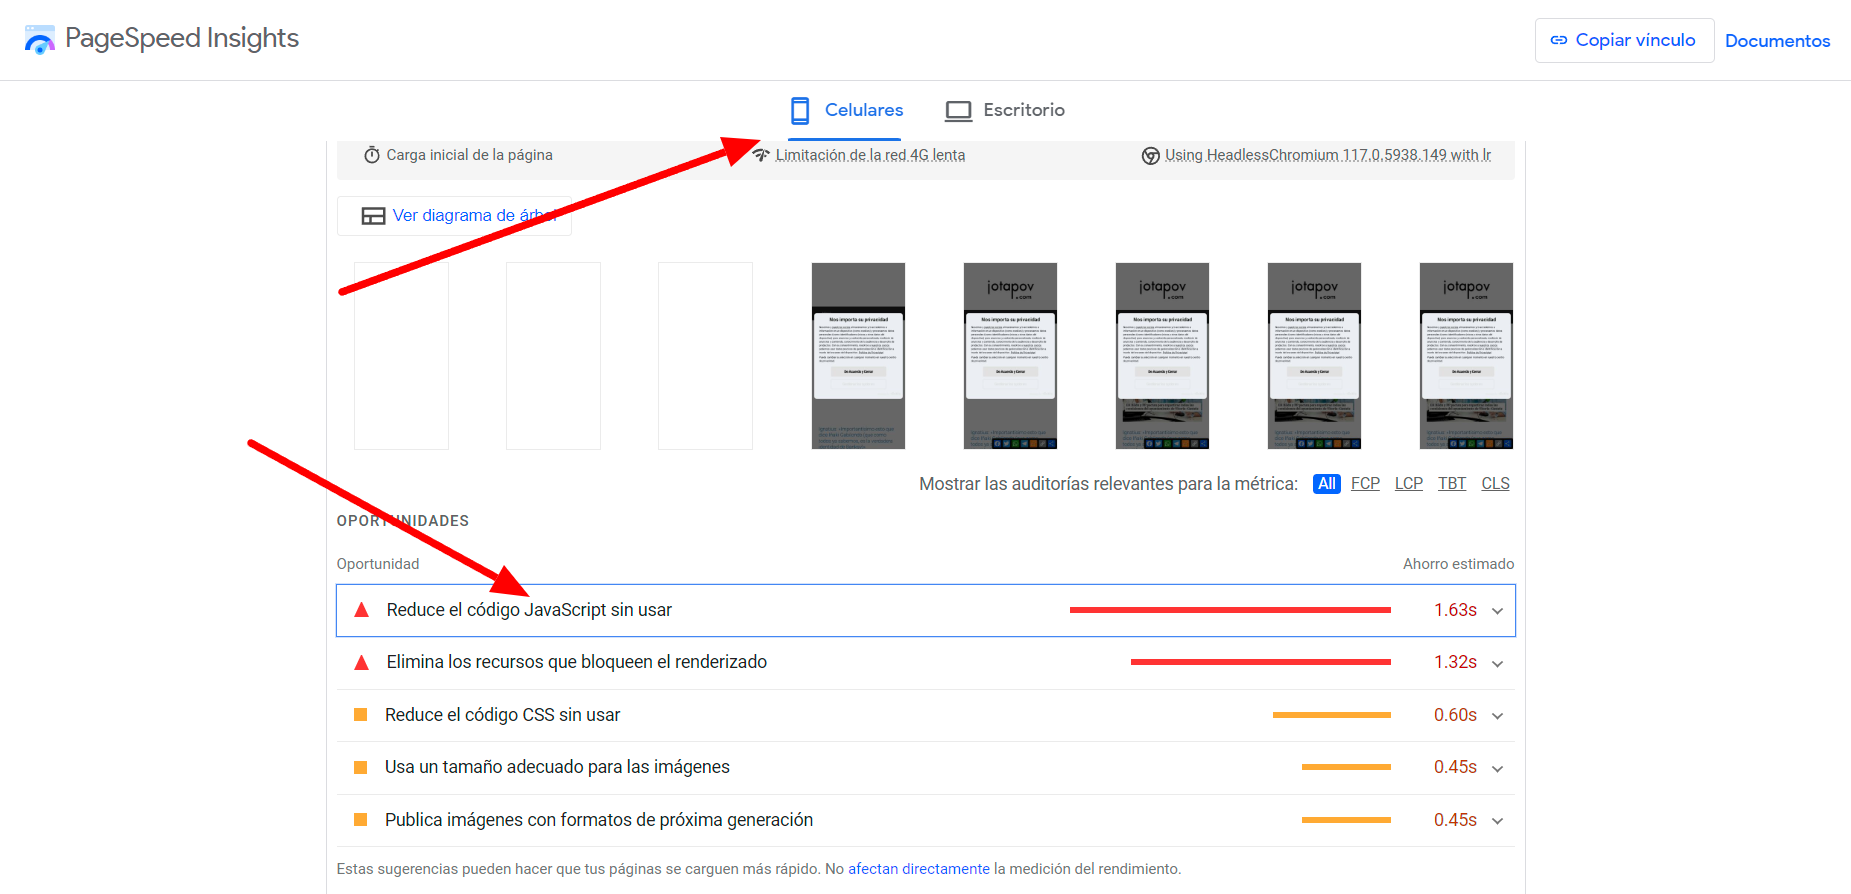Click the Copiar vínculo button
The width and height of the screenshot is (1851, 894).
tap(1624, 40)
